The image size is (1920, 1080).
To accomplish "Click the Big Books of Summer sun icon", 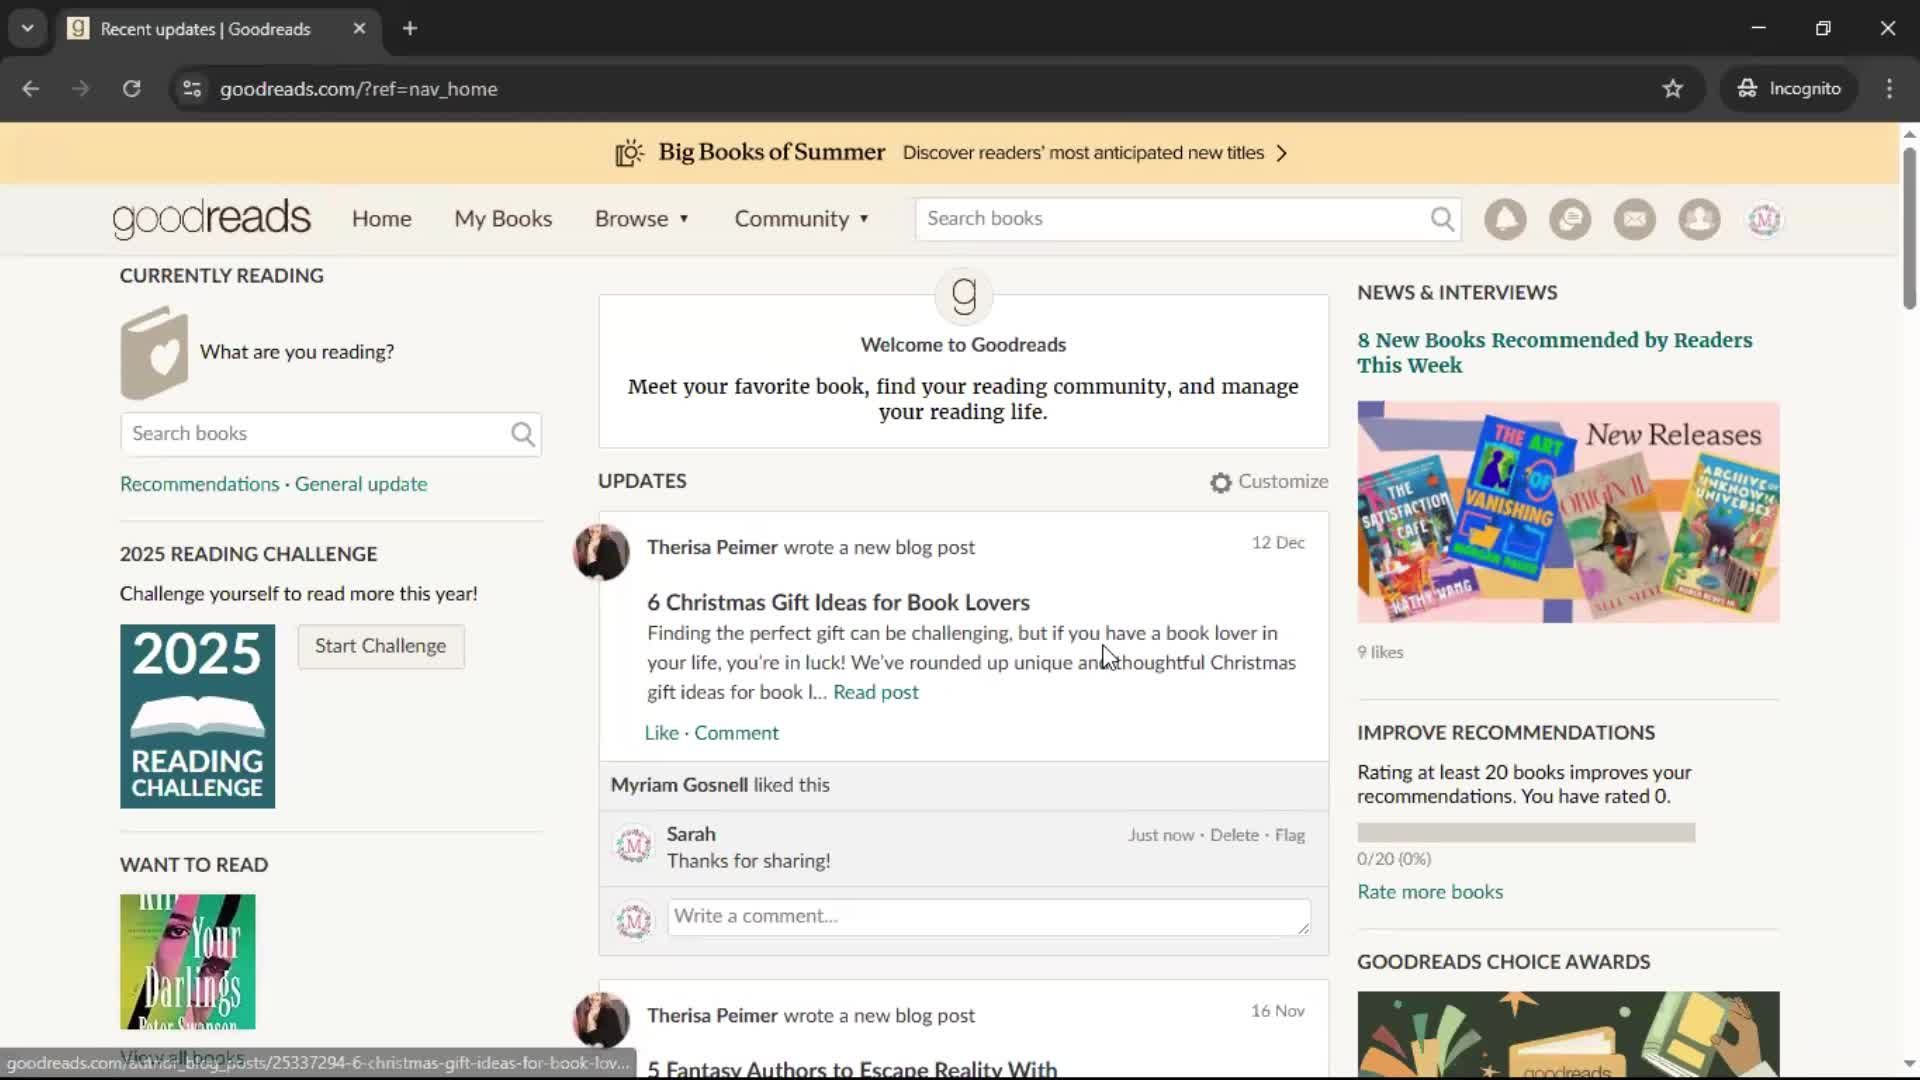I will point(629,153).
